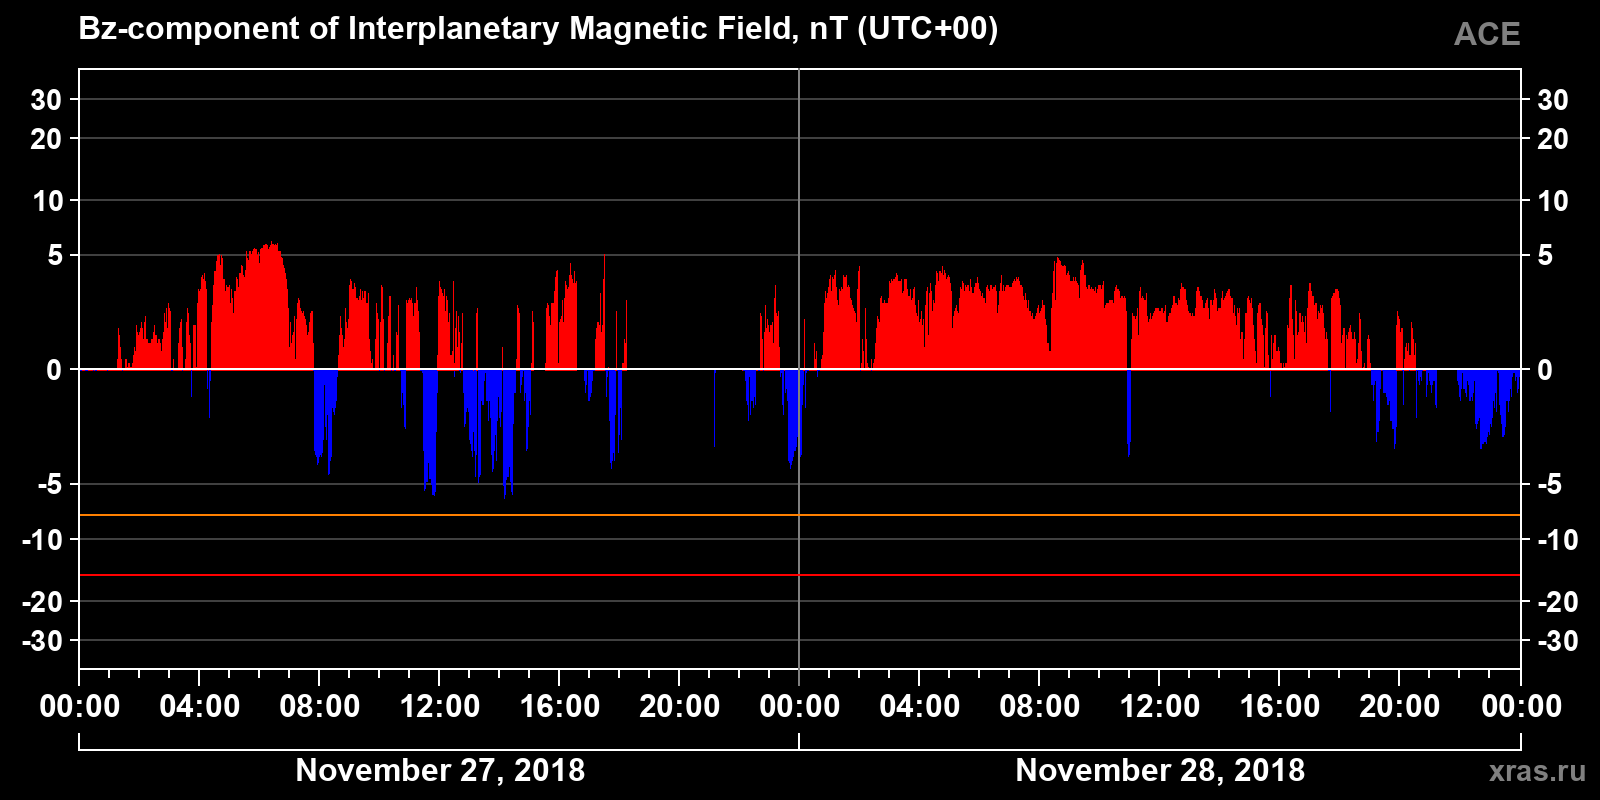Click the left axis label -10
Screen dimensions: 1600x800
tap(42, 540)
